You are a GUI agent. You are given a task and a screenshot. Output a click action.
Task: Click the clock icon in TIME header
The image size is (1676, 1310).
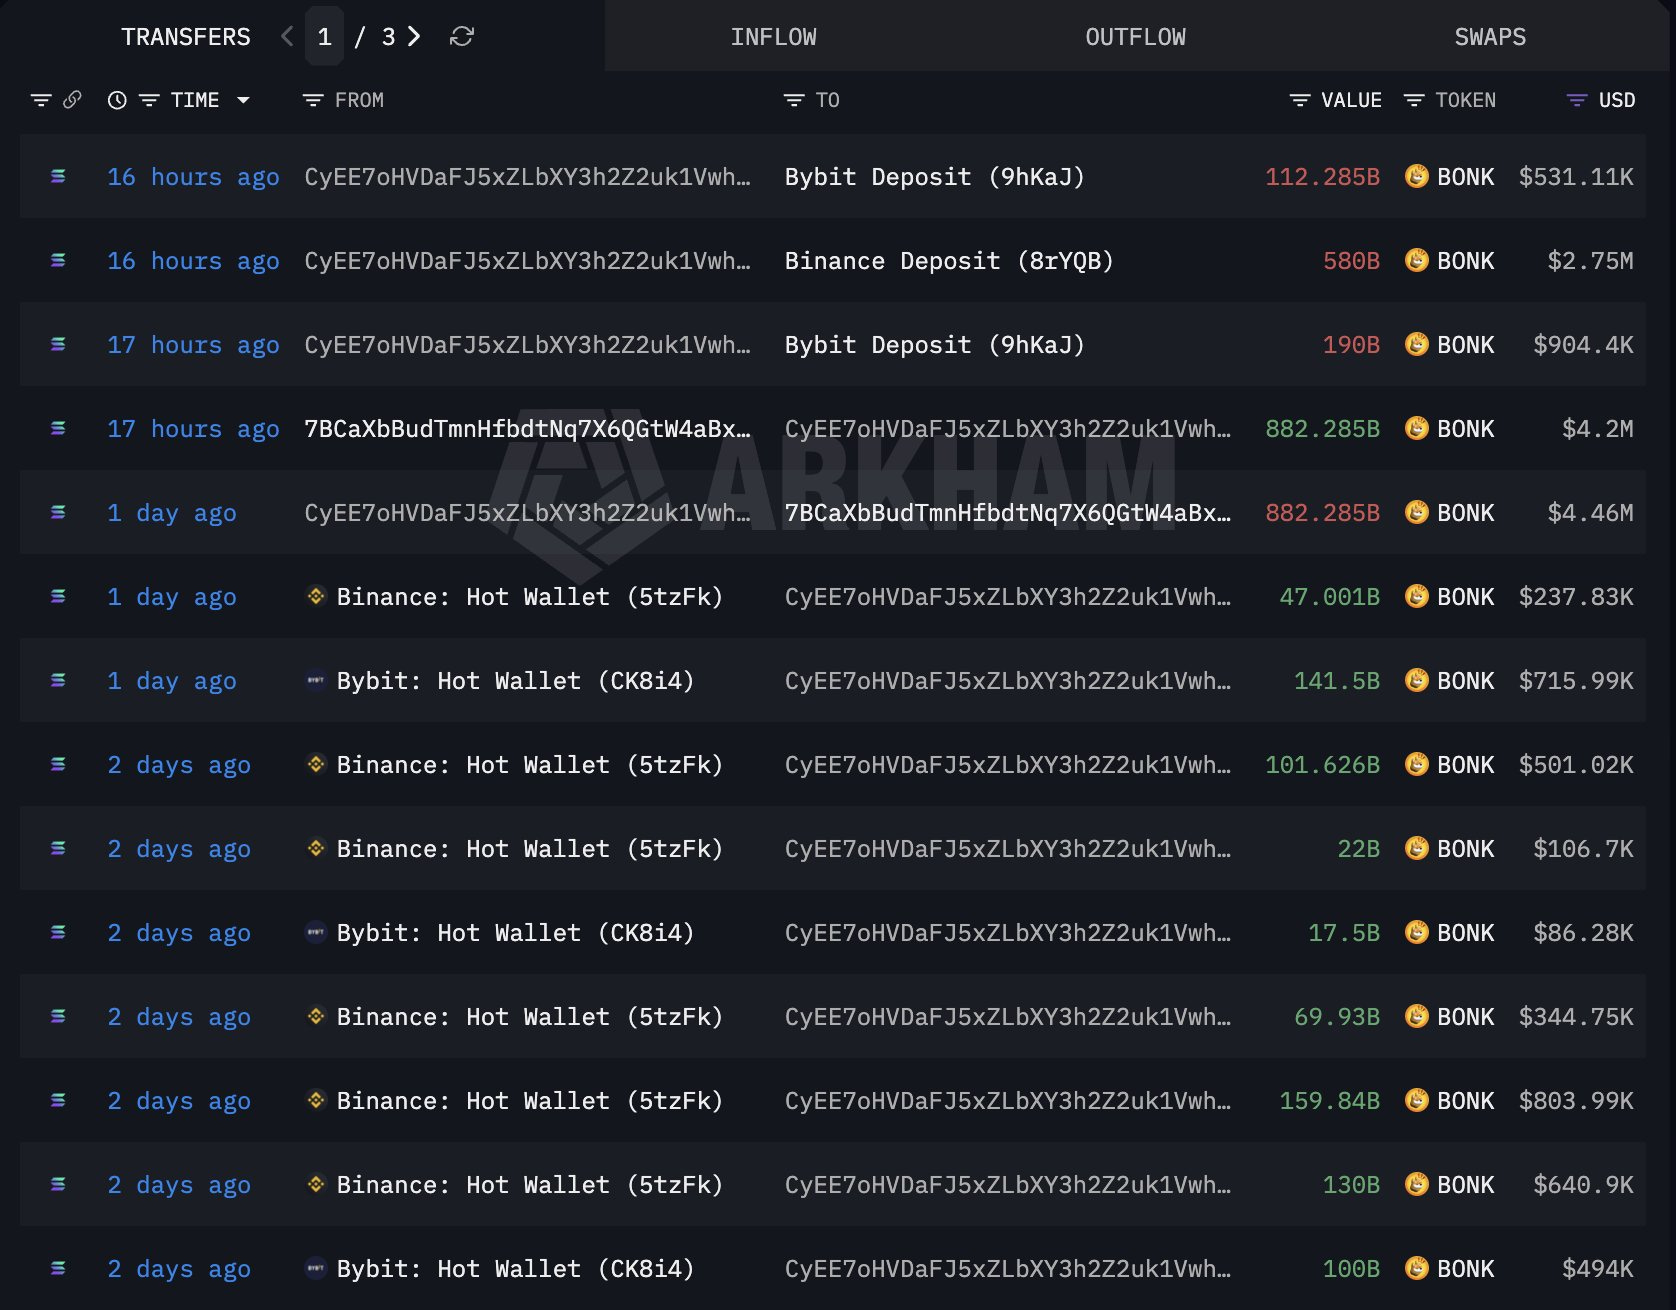point(117,100)
